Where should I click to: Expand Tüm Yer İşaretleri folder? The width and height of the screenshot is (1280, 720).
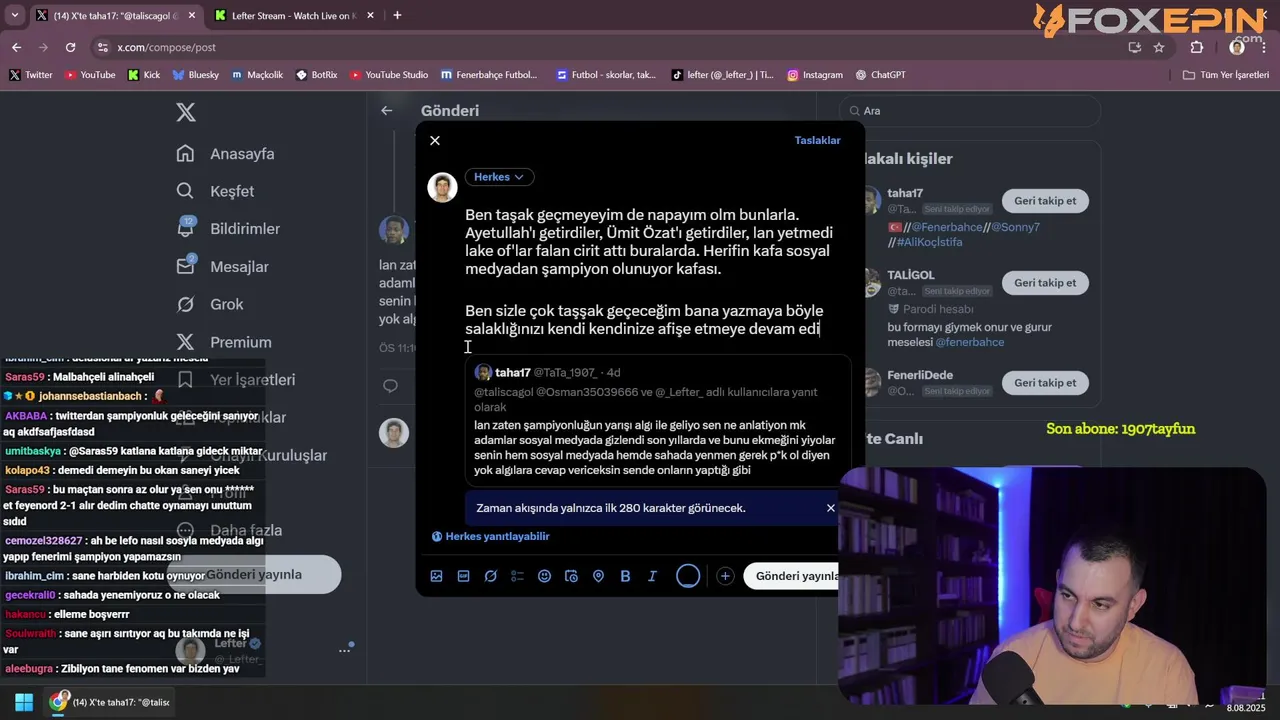[1225, 75]
